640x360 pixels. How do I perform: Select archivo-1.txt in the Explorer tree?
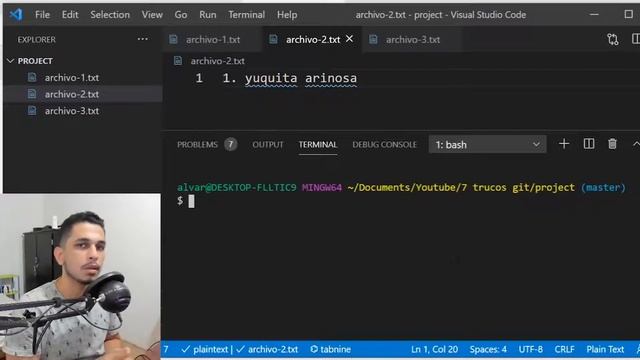[72, 78]
